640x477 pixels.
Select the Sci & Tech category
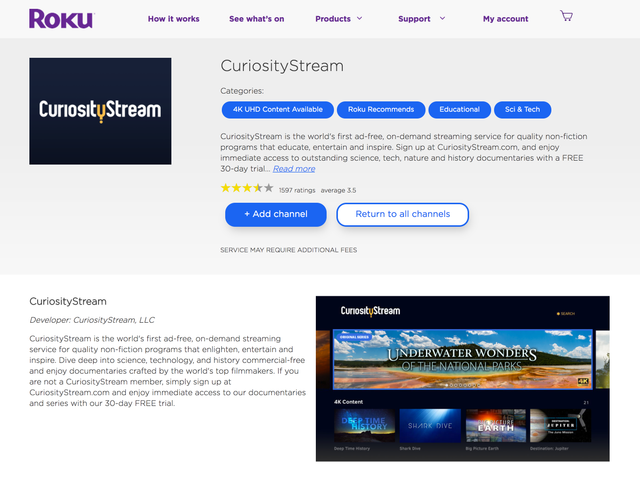pos(522,109)
